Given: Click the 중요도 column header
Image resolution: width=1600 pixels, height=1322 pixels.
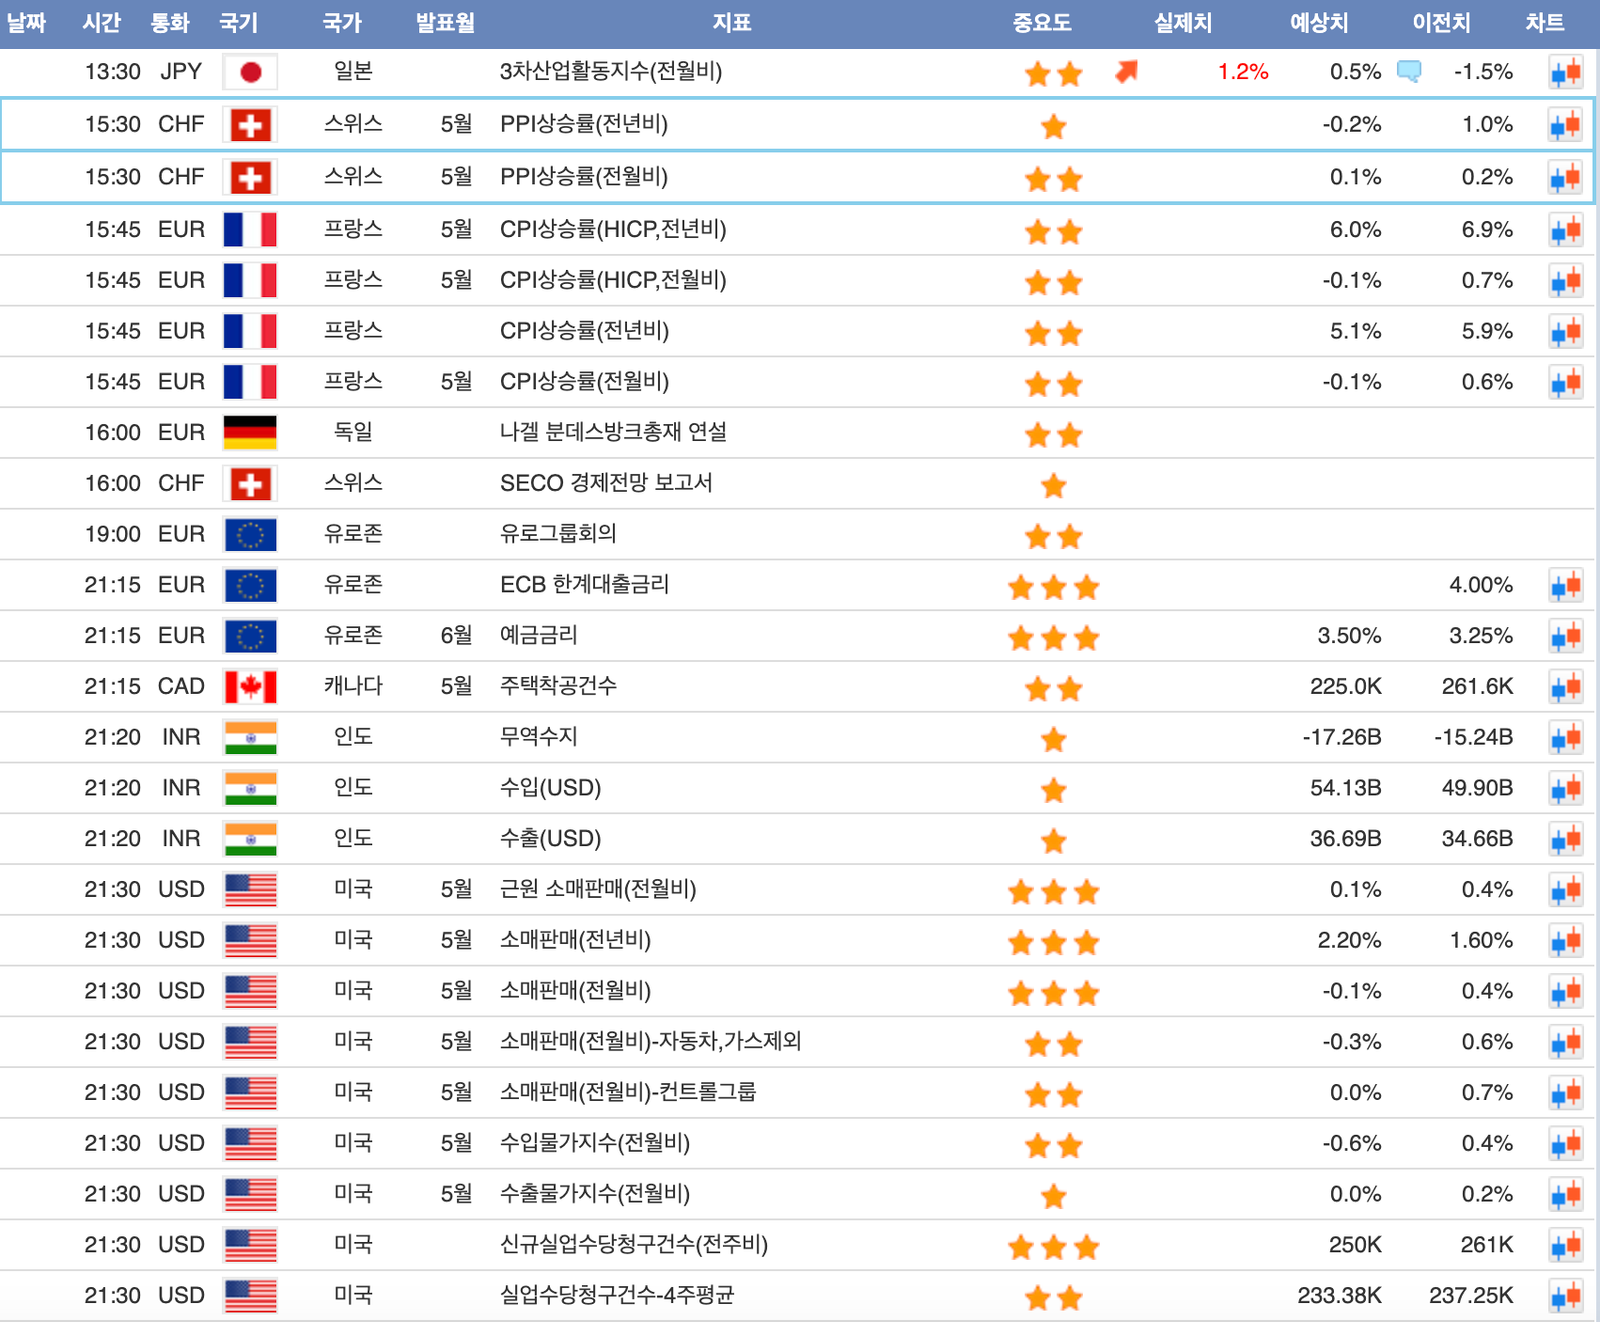Looking at the screenshot, I should pos(1041,23).
